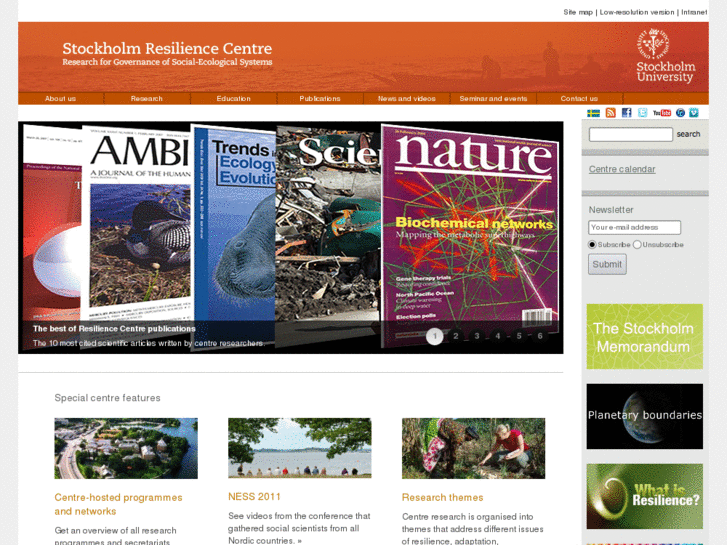Open the Research themes fieldwork photo
This screenshot has height=545, width=727.
(473, 448)
